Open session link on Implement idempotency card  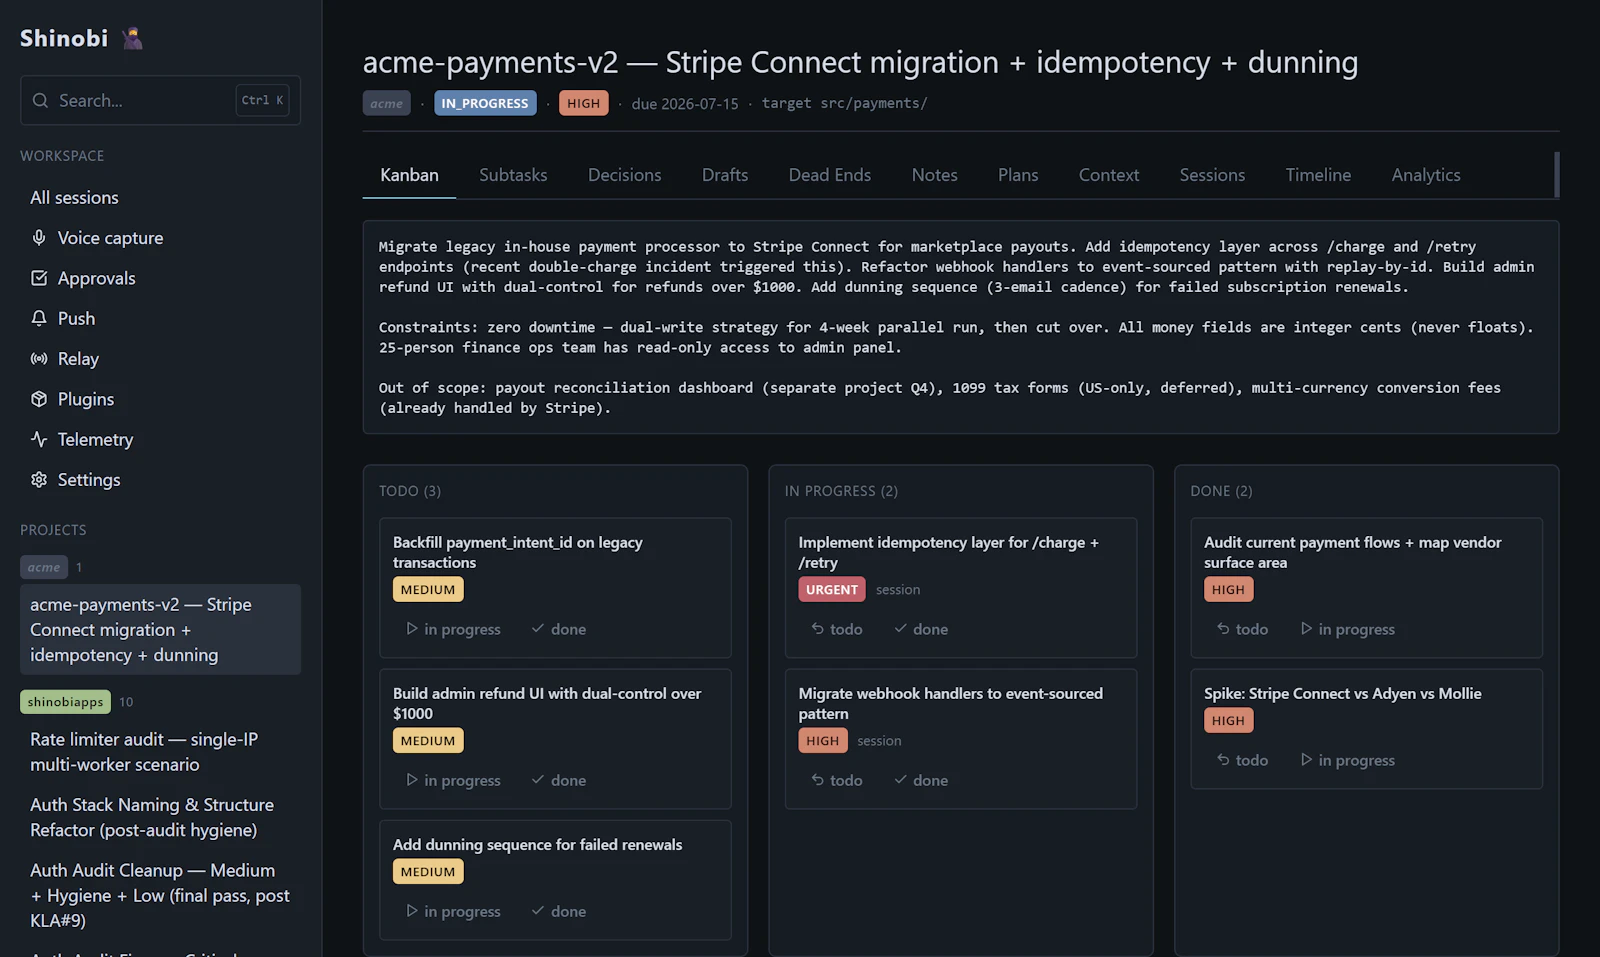point(898,590)
